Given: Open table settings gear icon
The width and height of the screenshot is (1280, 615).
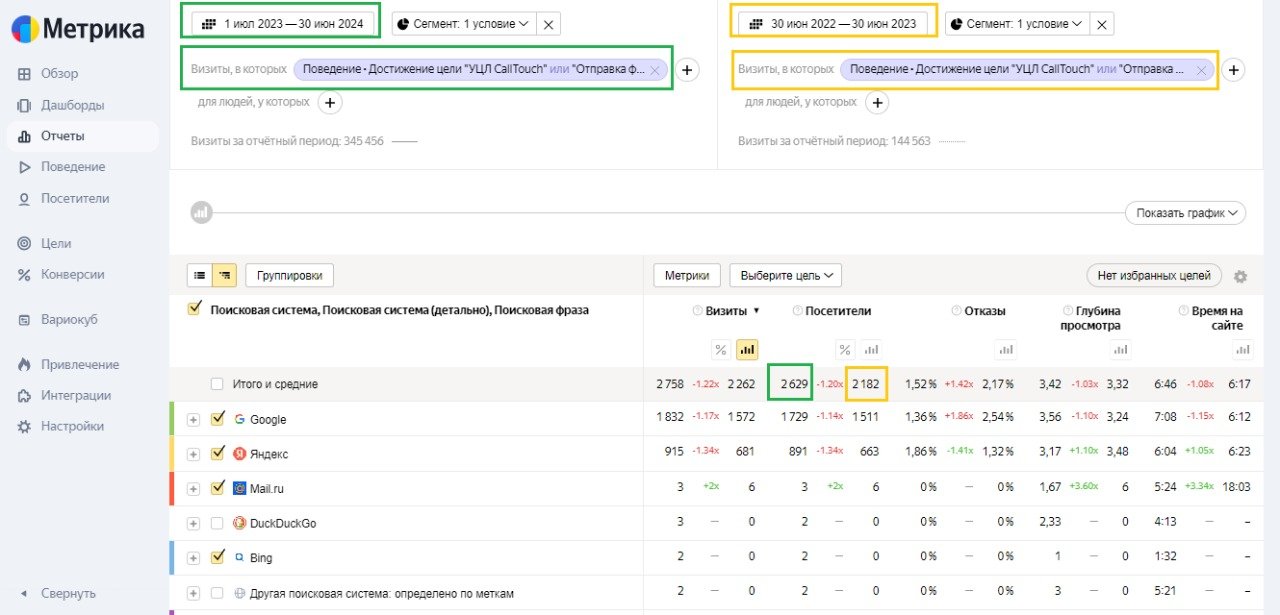Looking at the screenshot, I should [1240, 277].
